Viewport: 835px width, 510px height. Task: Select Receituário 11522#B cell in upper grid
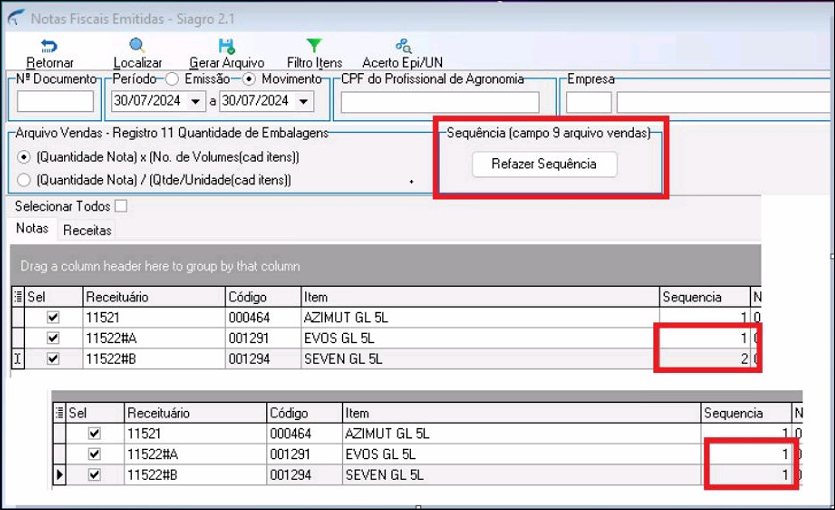tap(154, 359)
